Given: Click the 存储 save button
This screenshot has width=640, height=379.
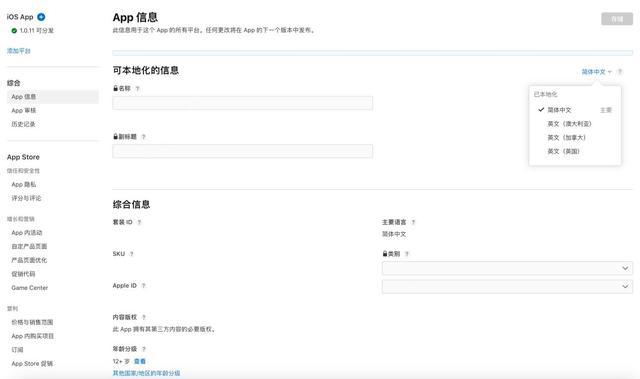Looking at the screenshot, I should point(617,19).
